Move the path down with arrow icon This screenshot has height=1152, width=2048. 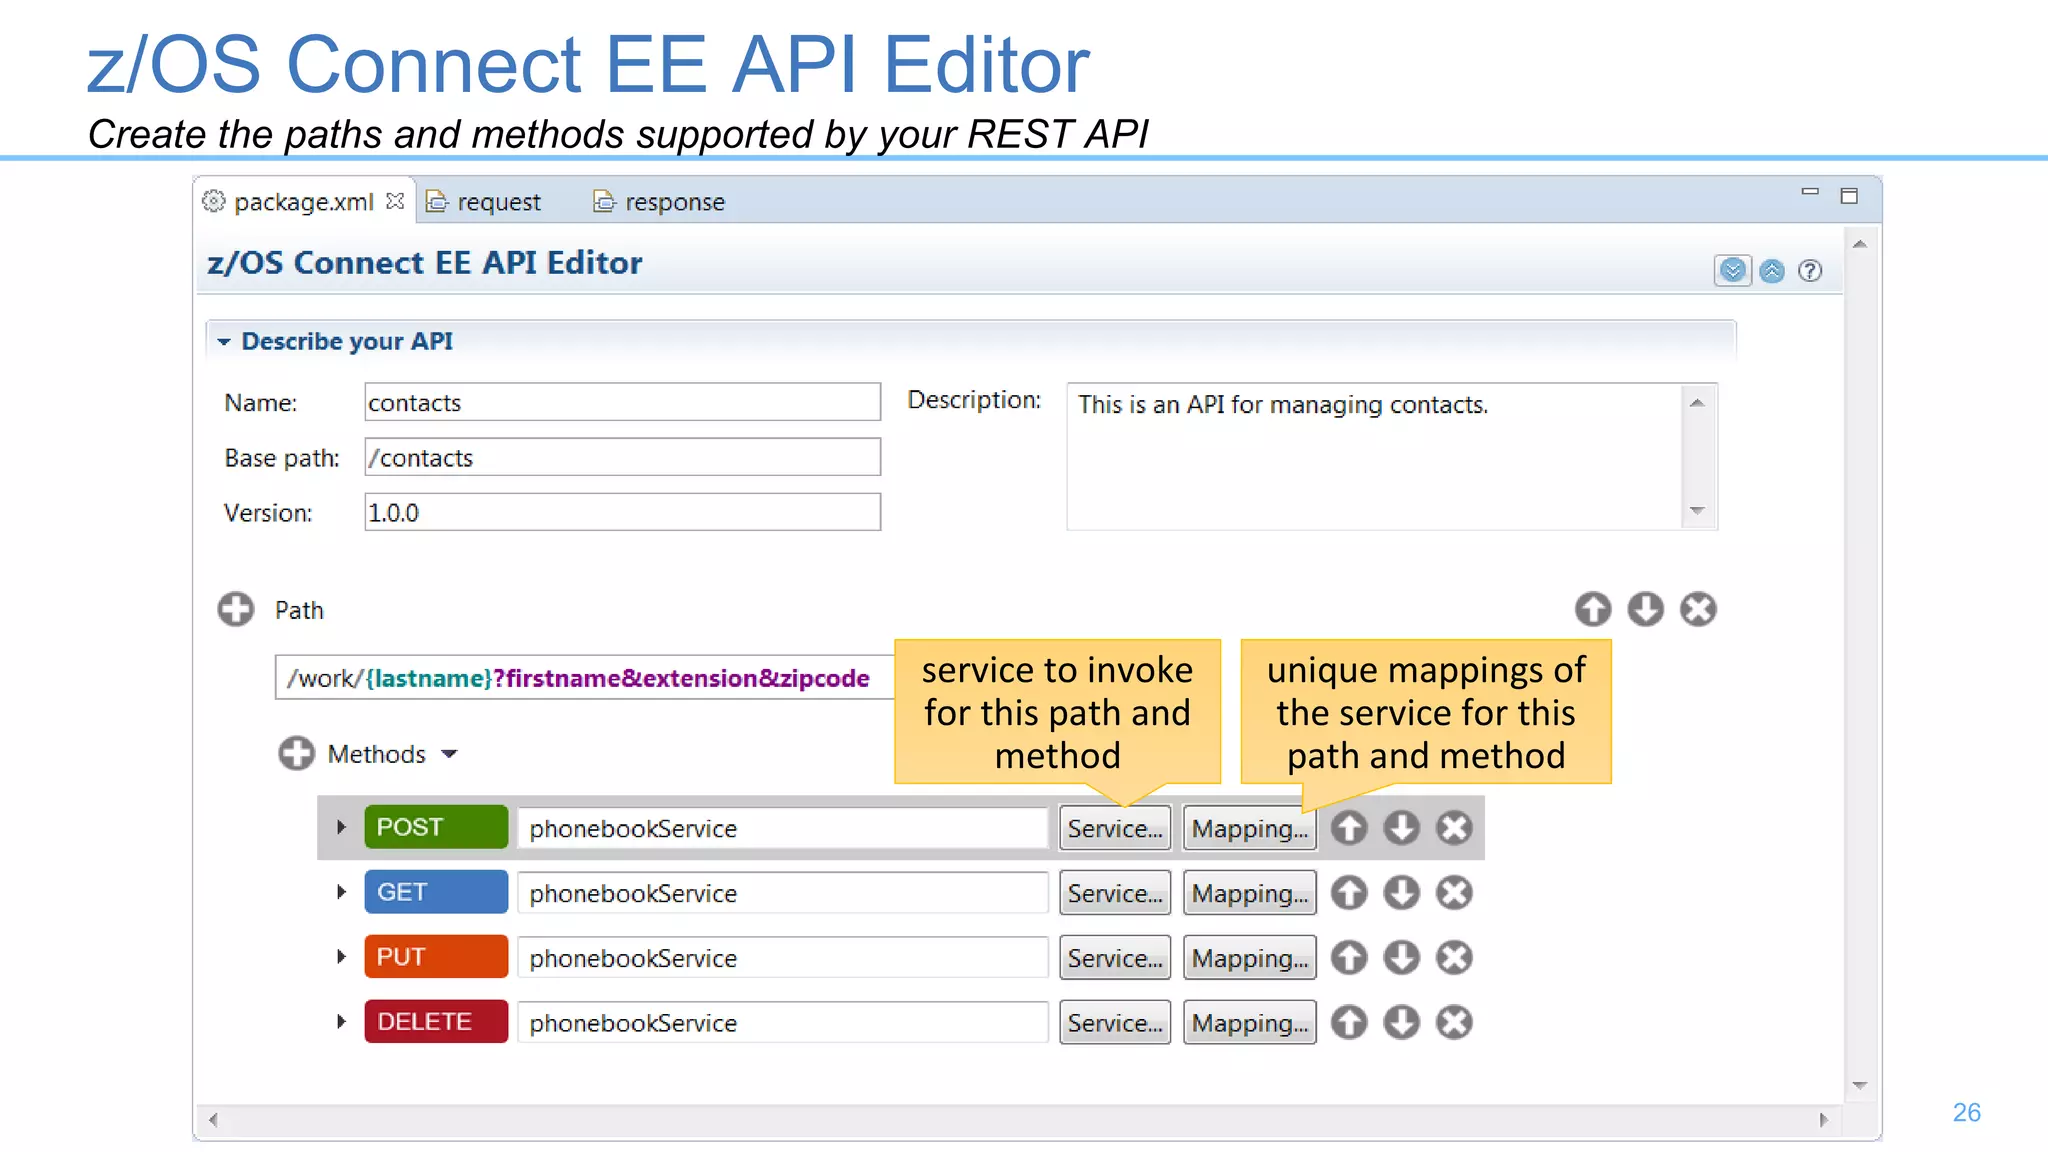click(1645, 609)
